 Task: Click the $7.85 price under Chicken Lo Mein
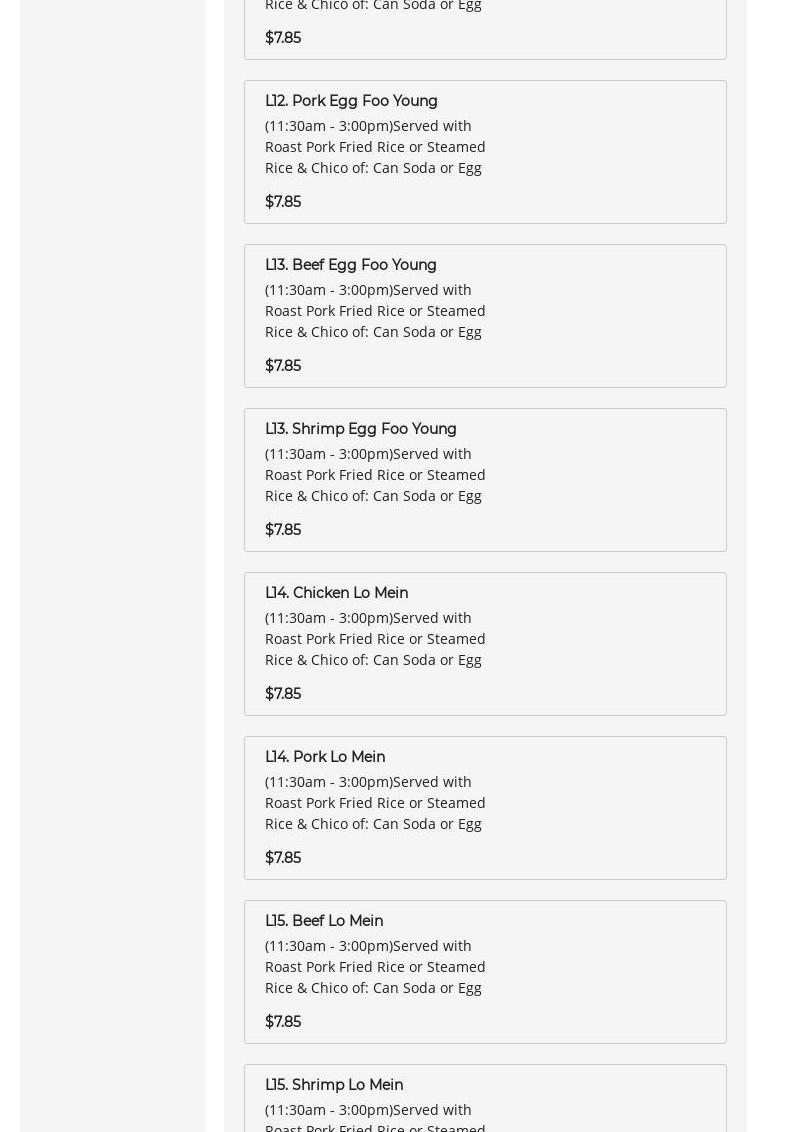point(283,694)
